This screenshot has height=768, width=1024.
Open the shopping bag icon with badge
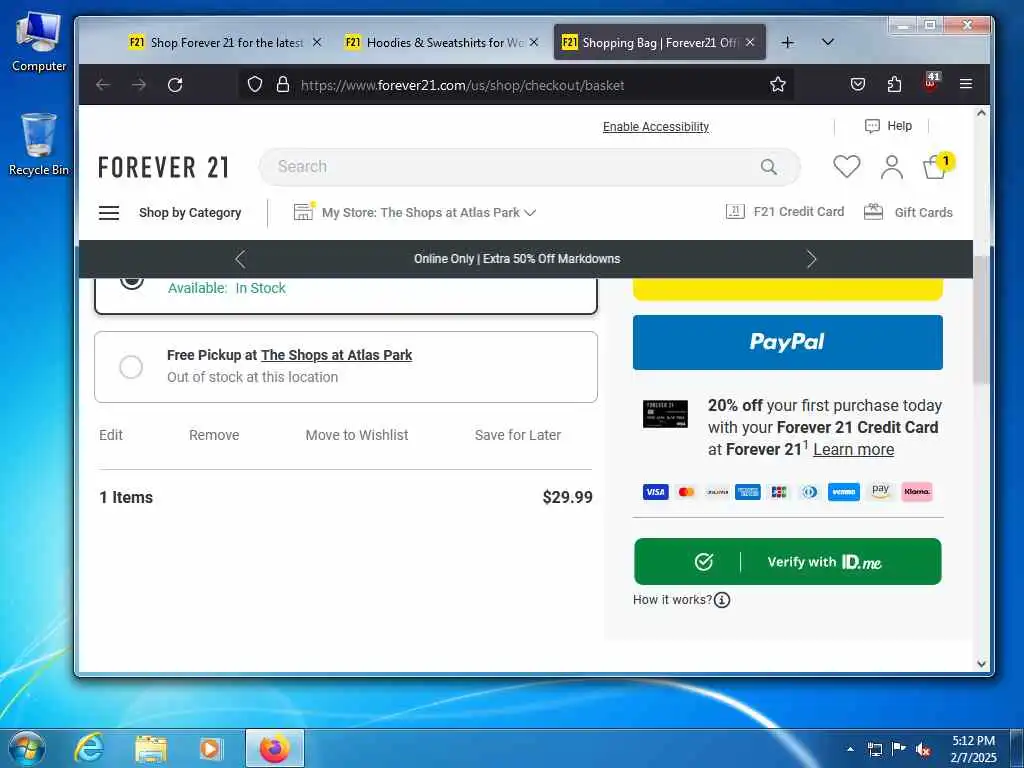[x=938, y=167]
